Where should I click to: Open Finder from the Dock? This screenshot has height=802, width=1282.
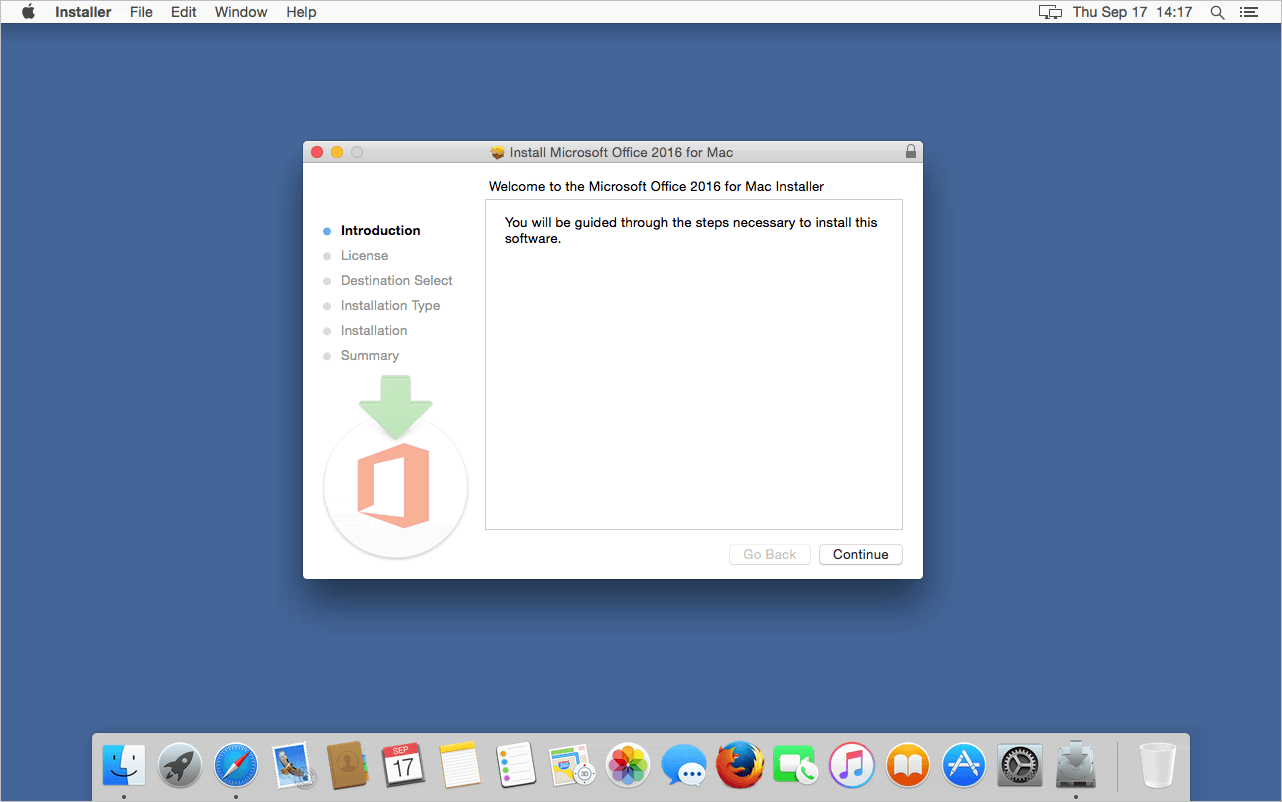(124, 767)
